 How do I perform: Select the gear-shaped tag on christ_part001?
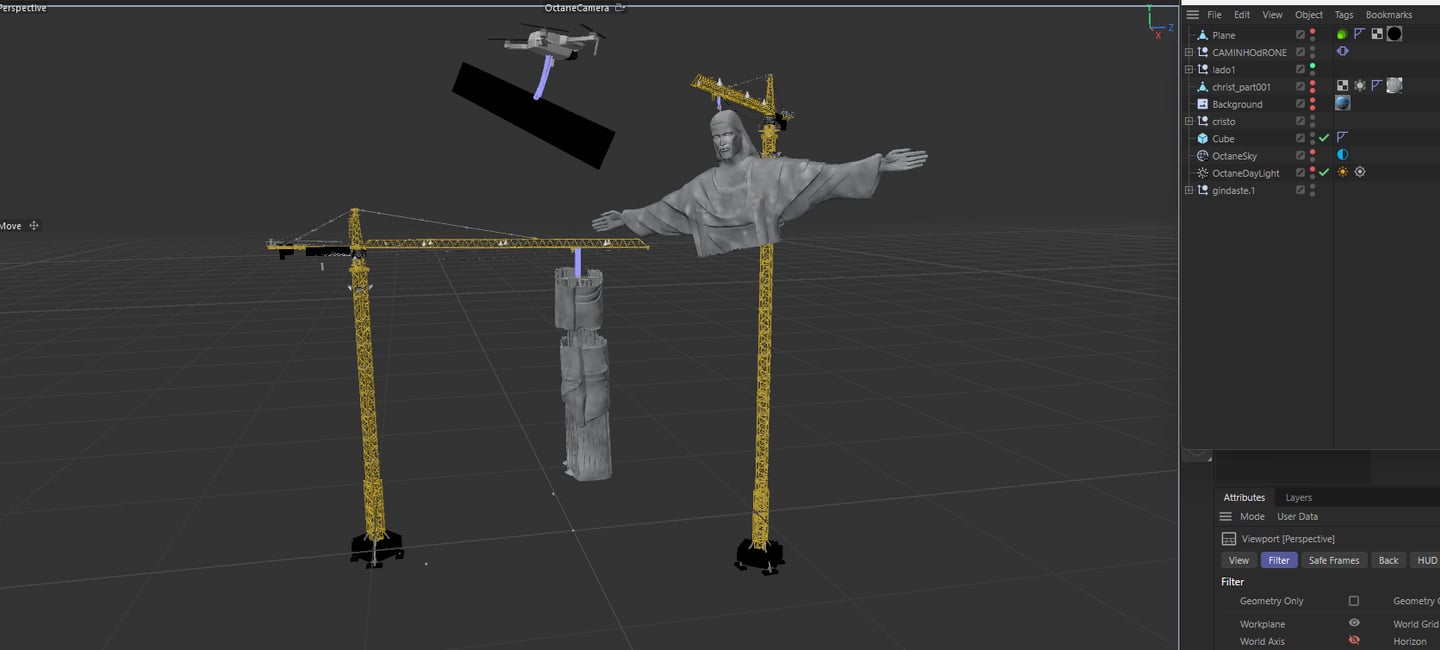[1359, 86]
